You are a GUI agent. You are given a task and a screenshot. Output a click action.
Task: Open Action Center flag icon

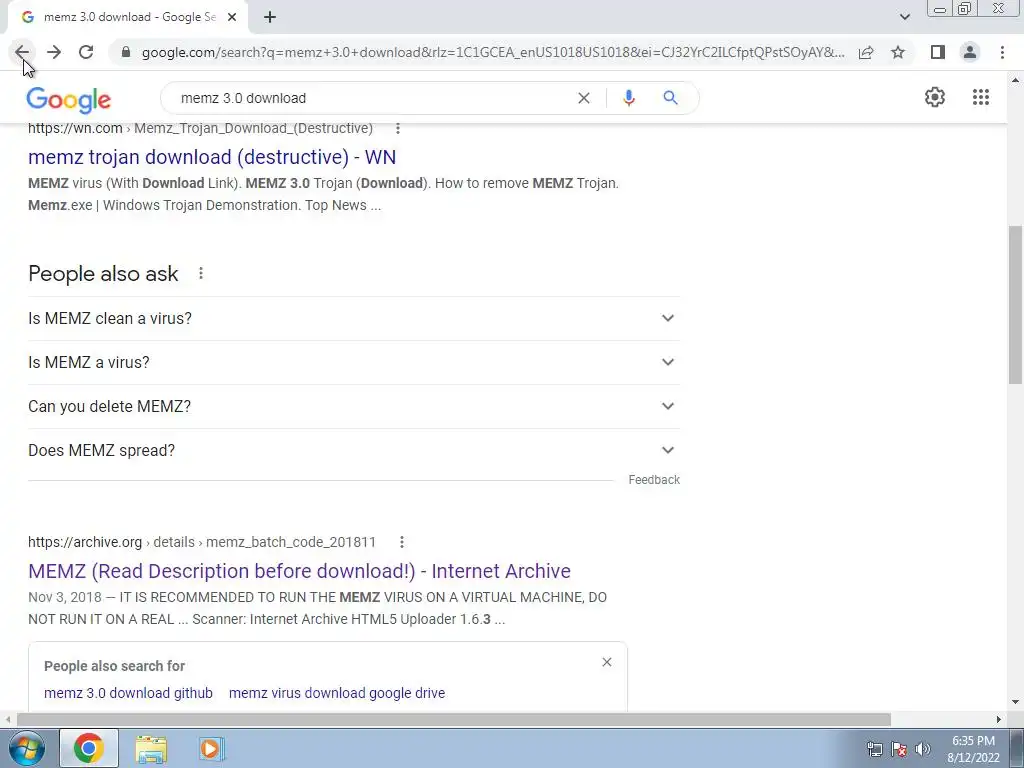899,749
